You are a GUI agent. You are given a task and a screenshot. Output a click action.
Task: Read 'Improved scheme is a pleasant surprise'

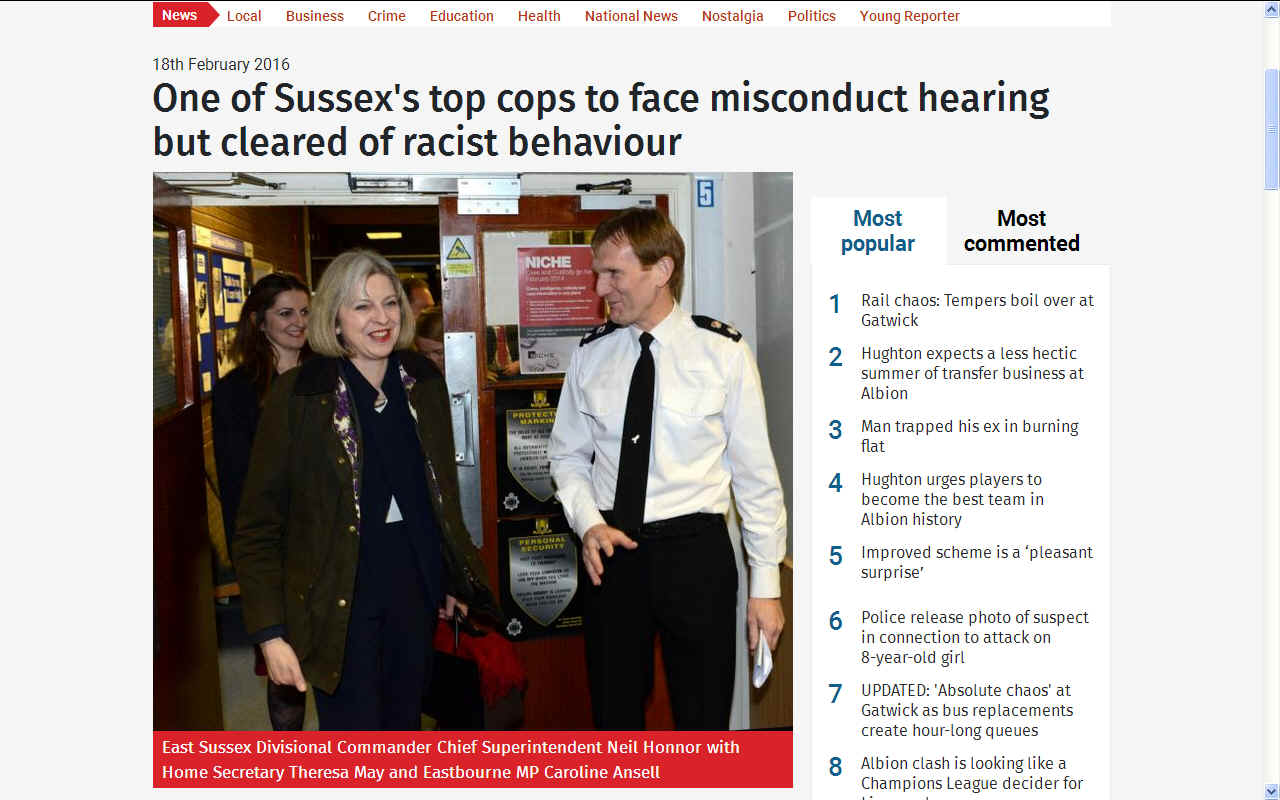pyautogui.click(x=976, y=562)
